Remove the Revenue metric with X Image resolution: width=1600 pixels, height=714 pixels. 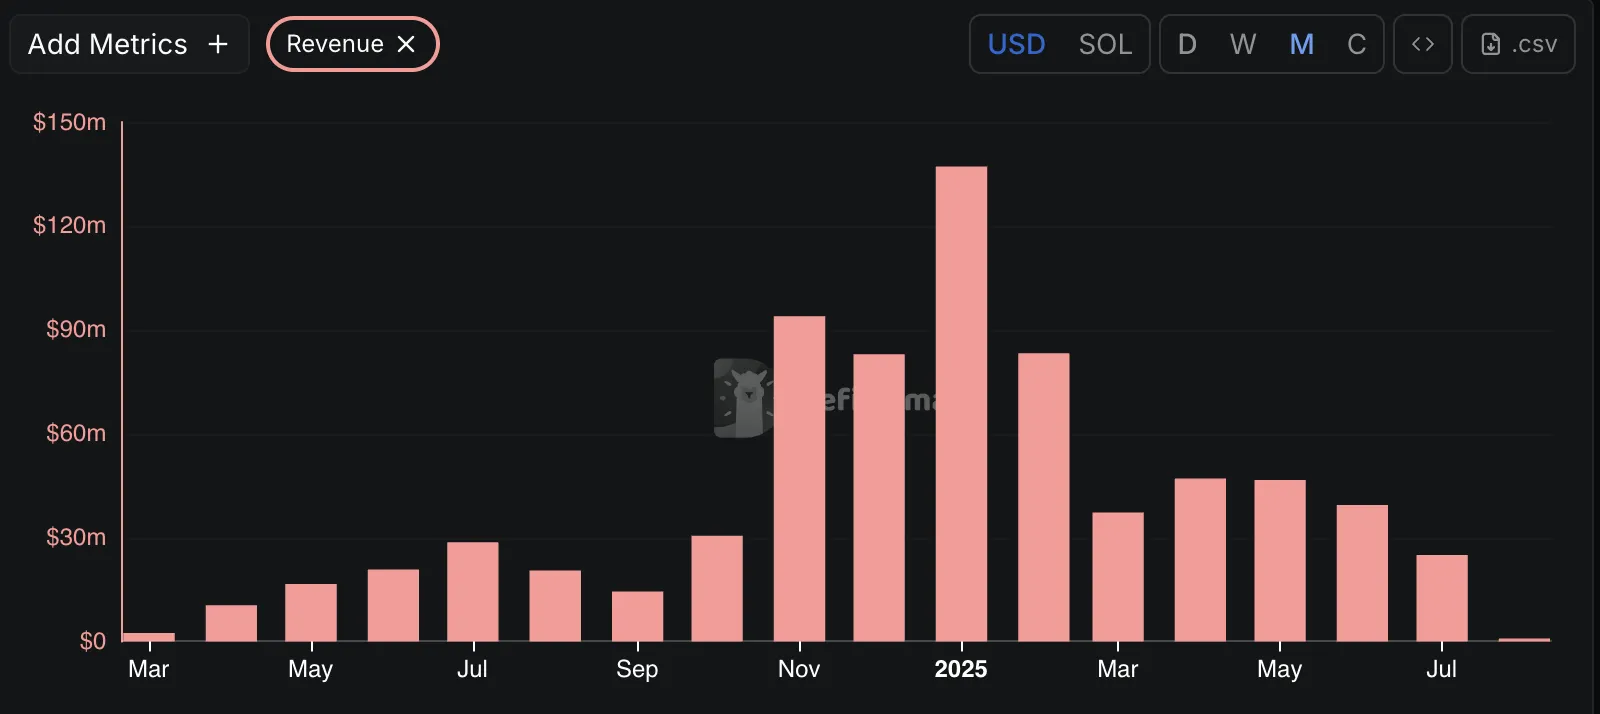point(406,44)
